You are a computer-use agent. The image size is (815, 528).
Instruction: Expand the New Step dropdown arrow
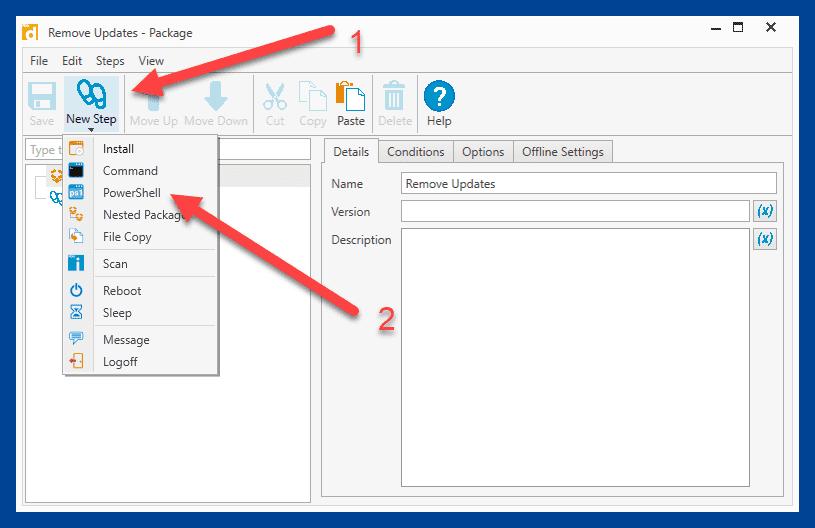pyautogui.click(x=91, y=129)
